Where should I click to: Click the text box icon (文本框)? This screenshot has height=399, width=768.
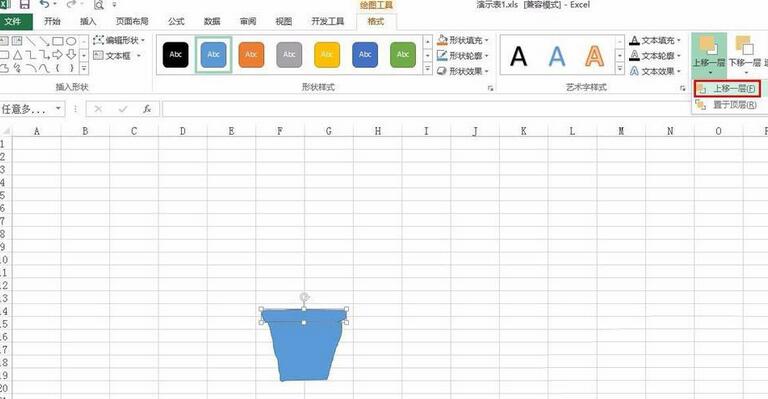coord(117,56)
